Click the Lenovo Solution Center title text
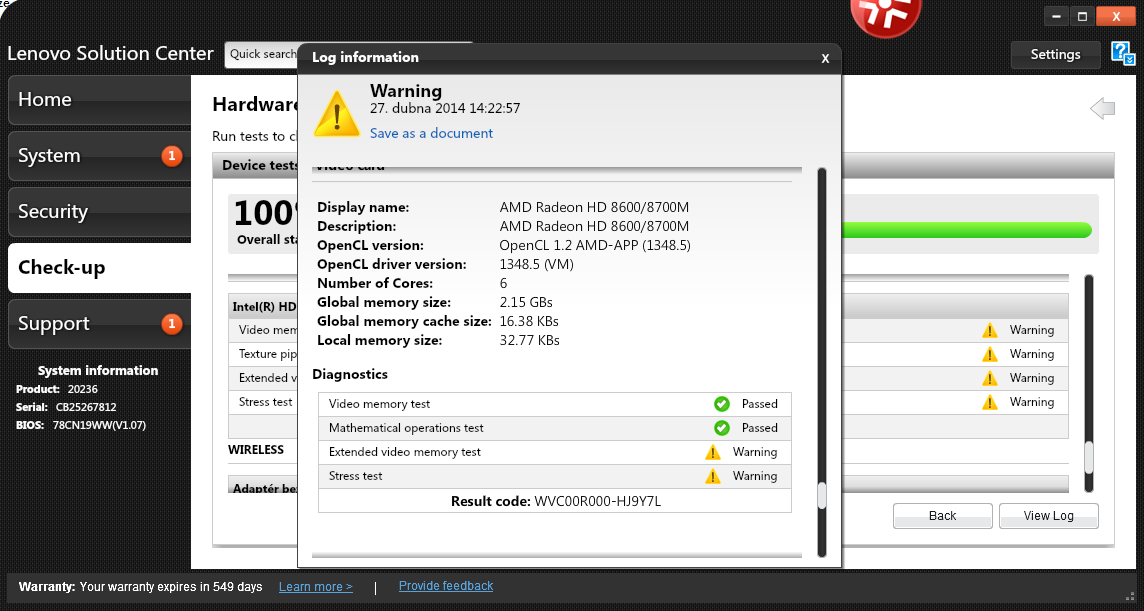 pos(110,54)
